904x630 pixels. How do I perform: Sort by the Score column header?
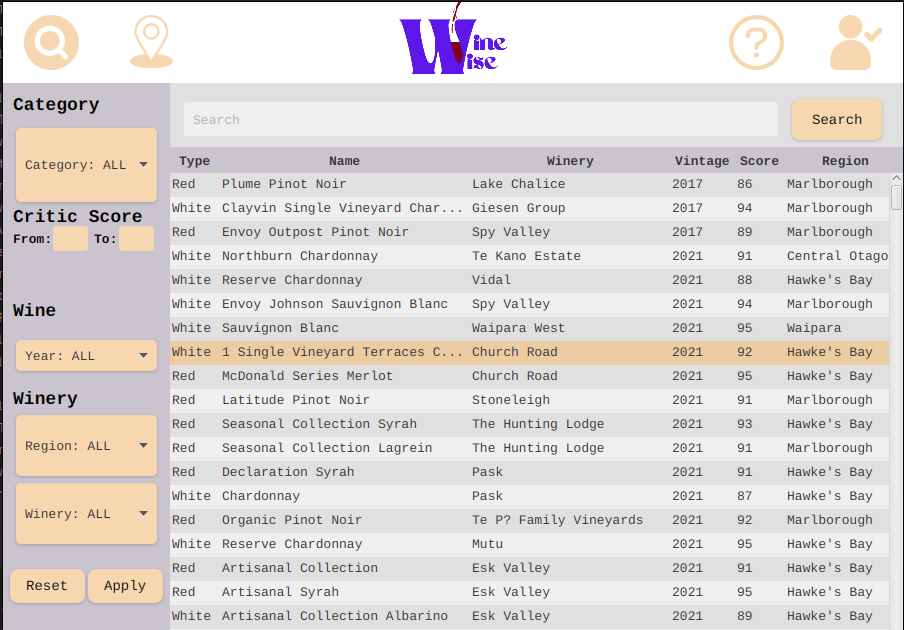click(759, 161)
